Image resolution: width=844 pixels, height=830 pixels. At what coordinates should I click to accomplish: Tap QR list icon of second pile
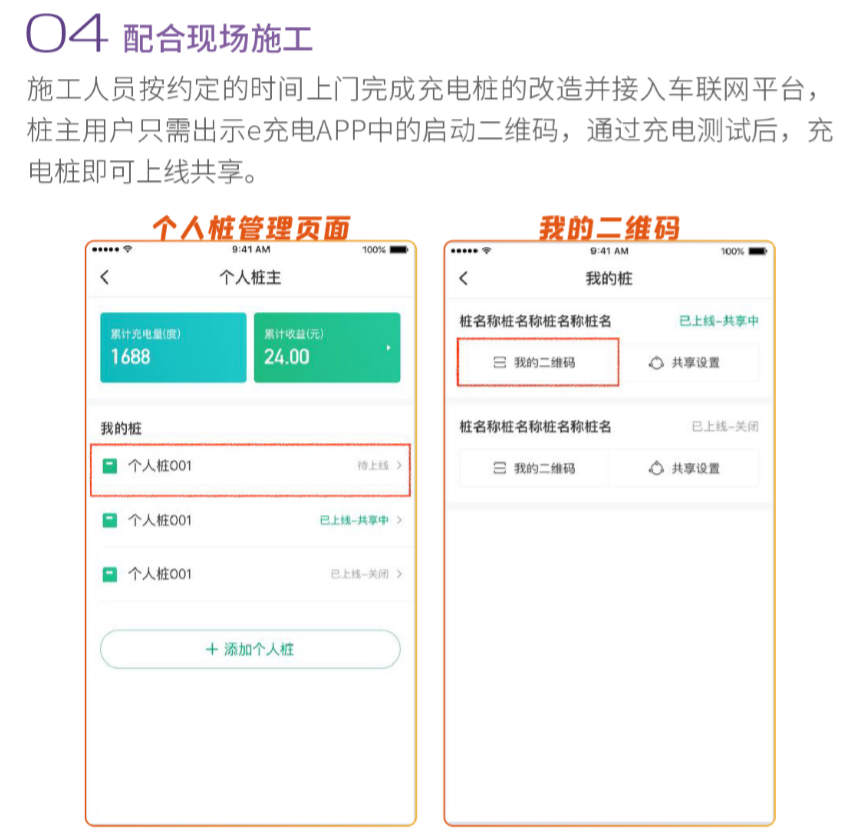(500, 468)
